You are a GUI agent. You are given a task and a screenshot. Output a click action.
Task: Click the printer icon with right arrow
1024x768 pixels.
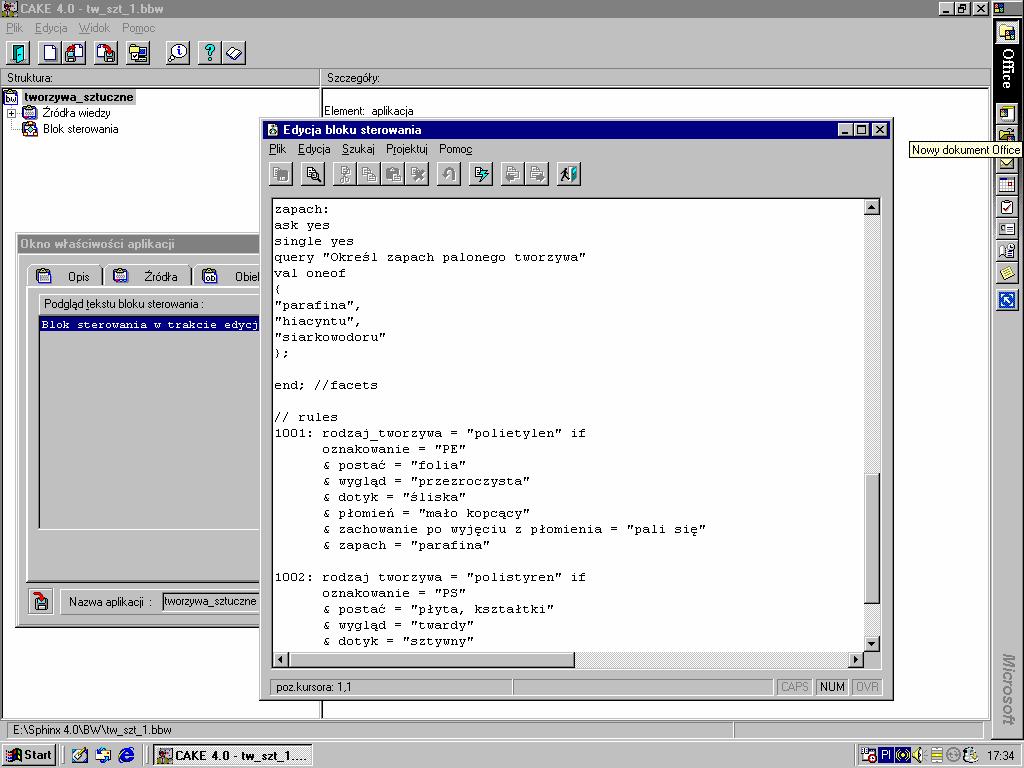click(537, 174)
